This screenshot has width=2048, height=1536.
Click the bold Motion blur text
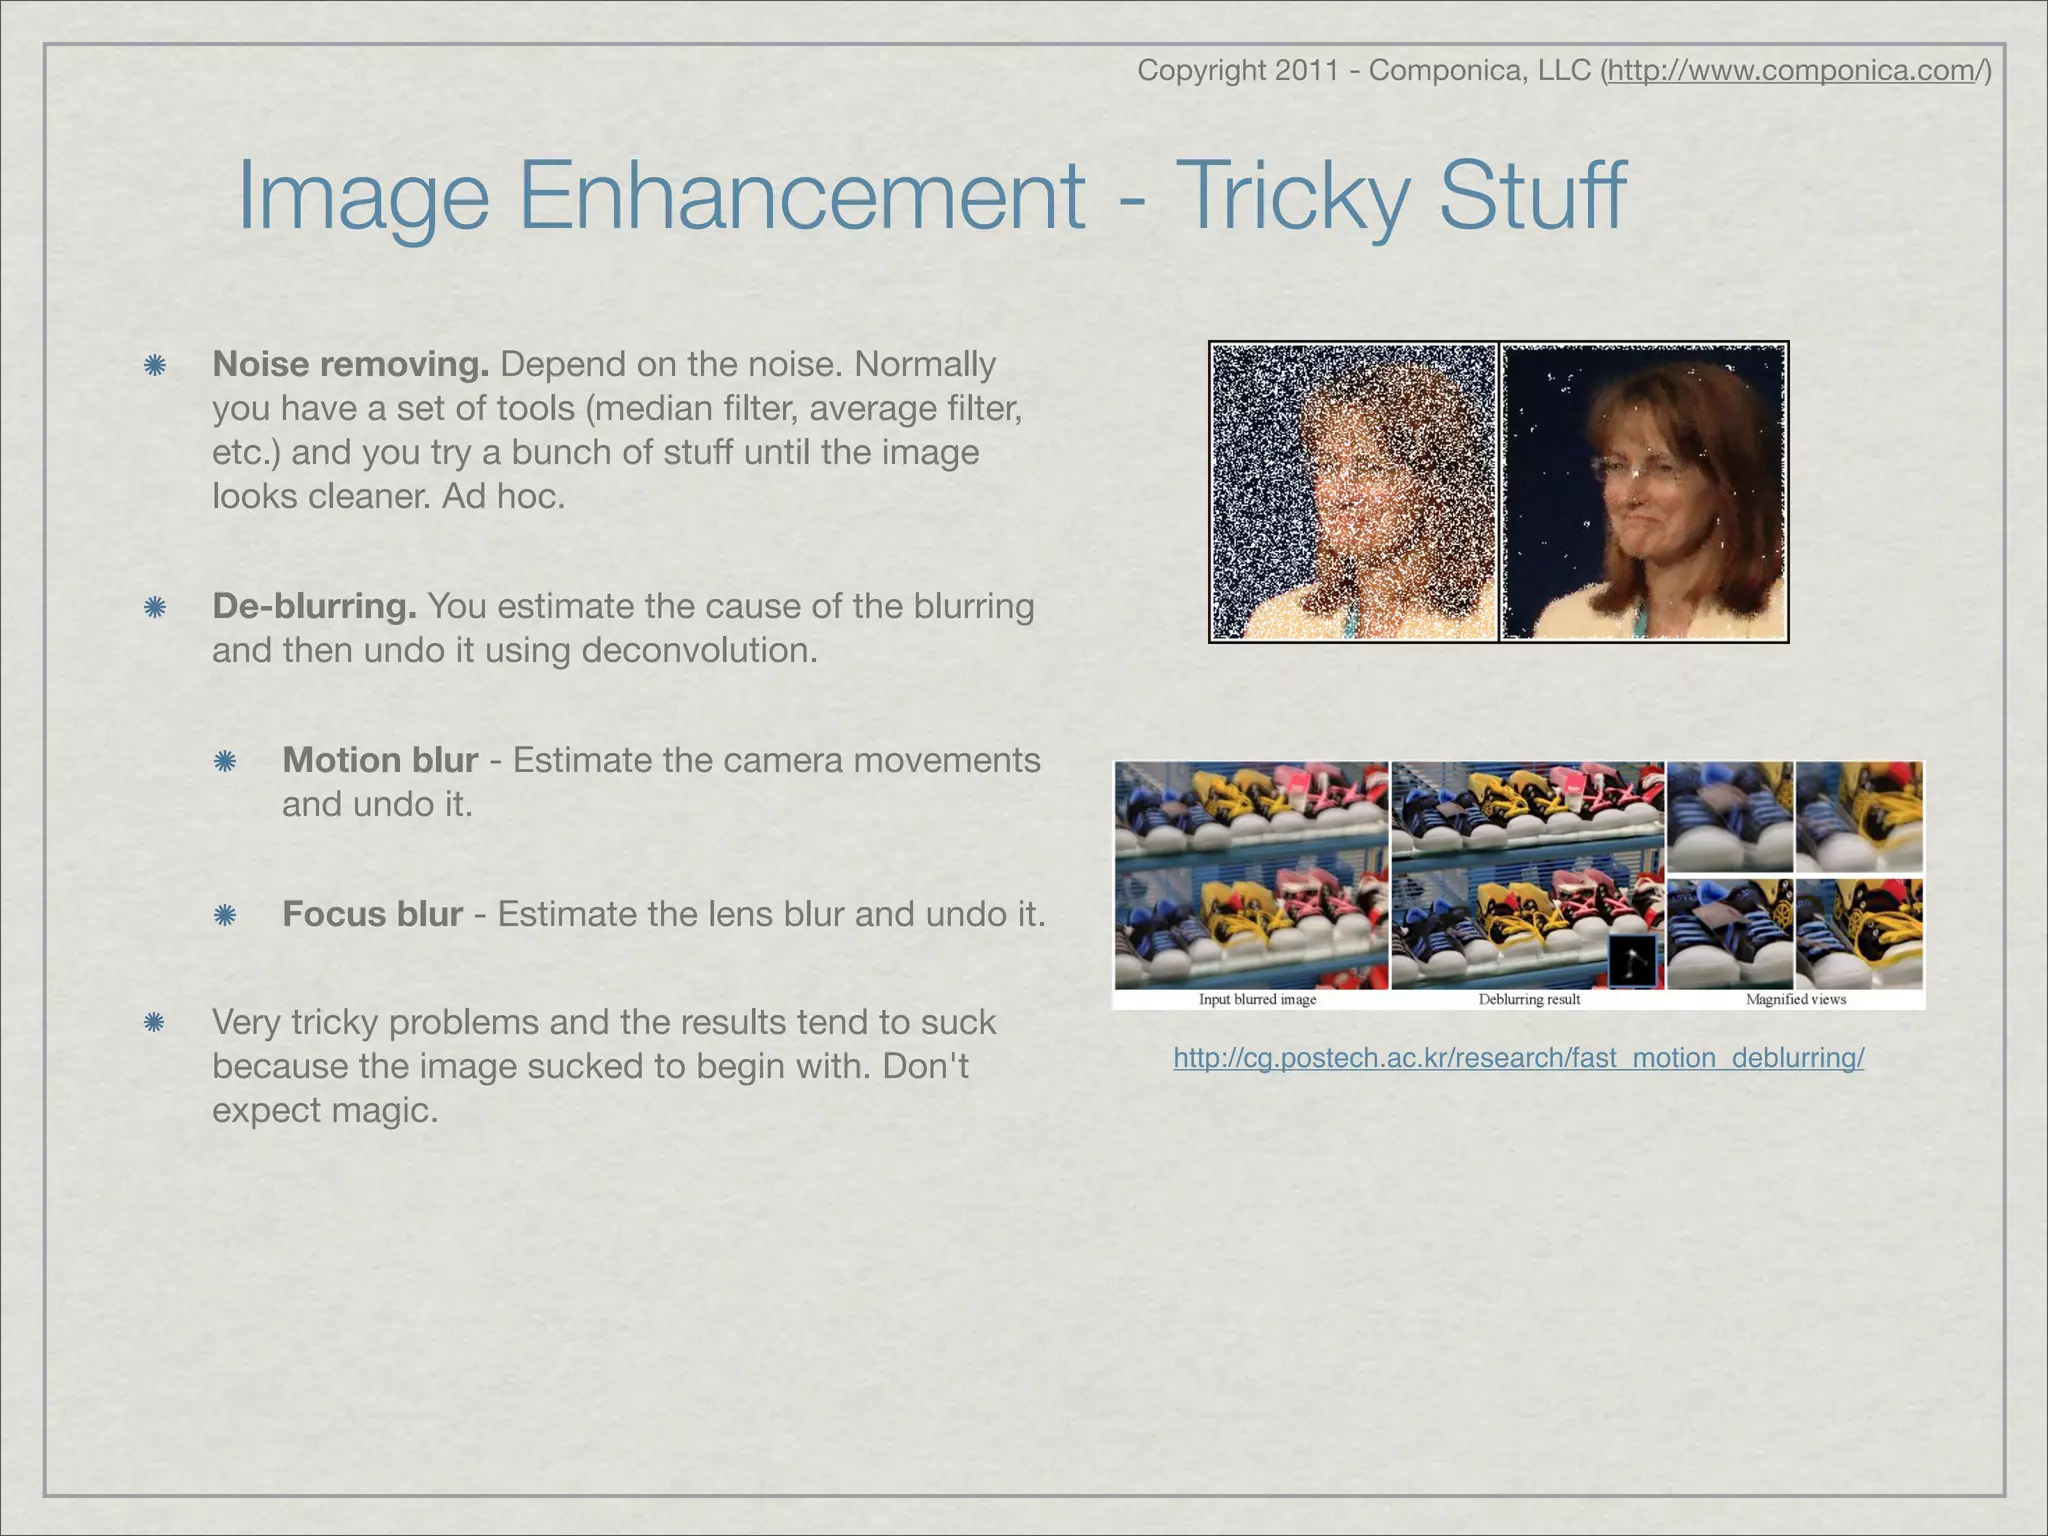pyautogui.click(x=380, y=760)
